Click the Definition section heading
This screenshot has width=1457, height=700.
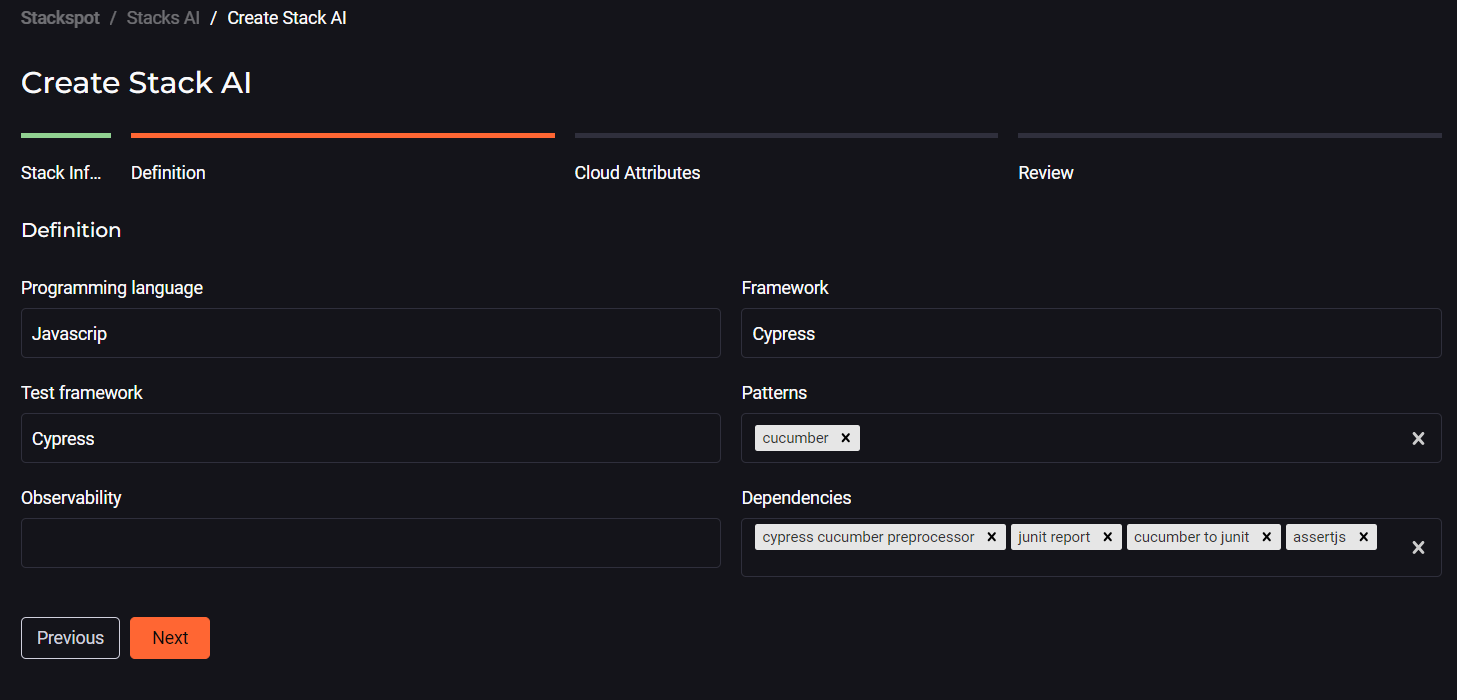tap(71, 230)
